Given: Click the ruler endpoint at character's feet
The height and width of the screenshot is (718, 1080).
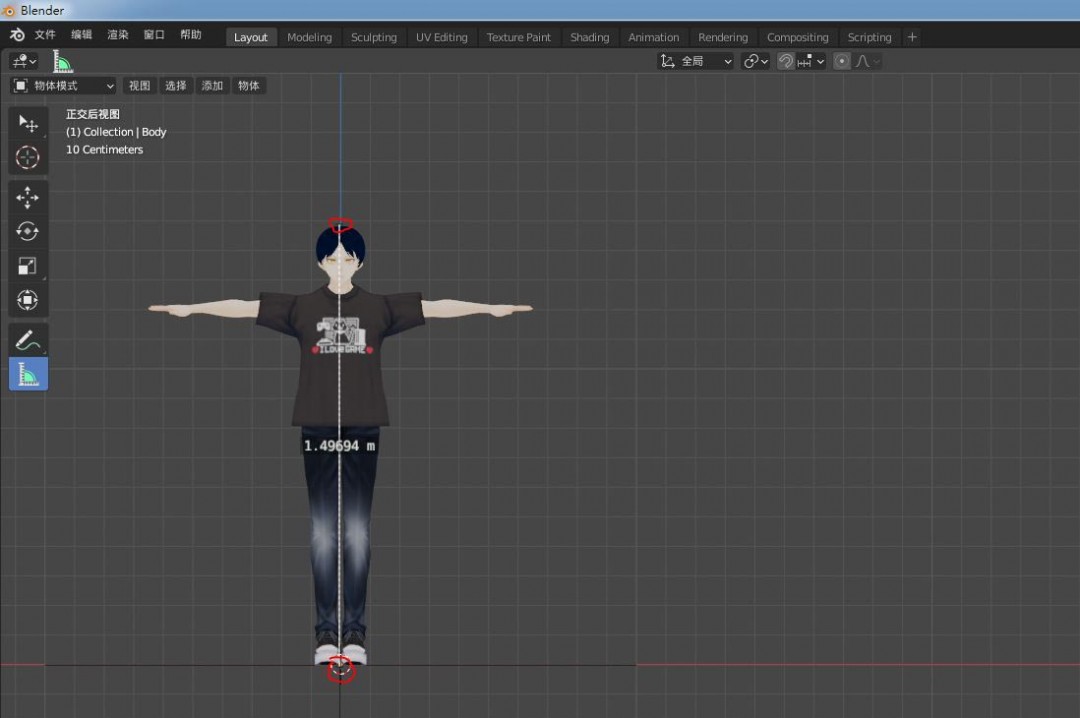Looking at the screenshot, I should 340,669.
